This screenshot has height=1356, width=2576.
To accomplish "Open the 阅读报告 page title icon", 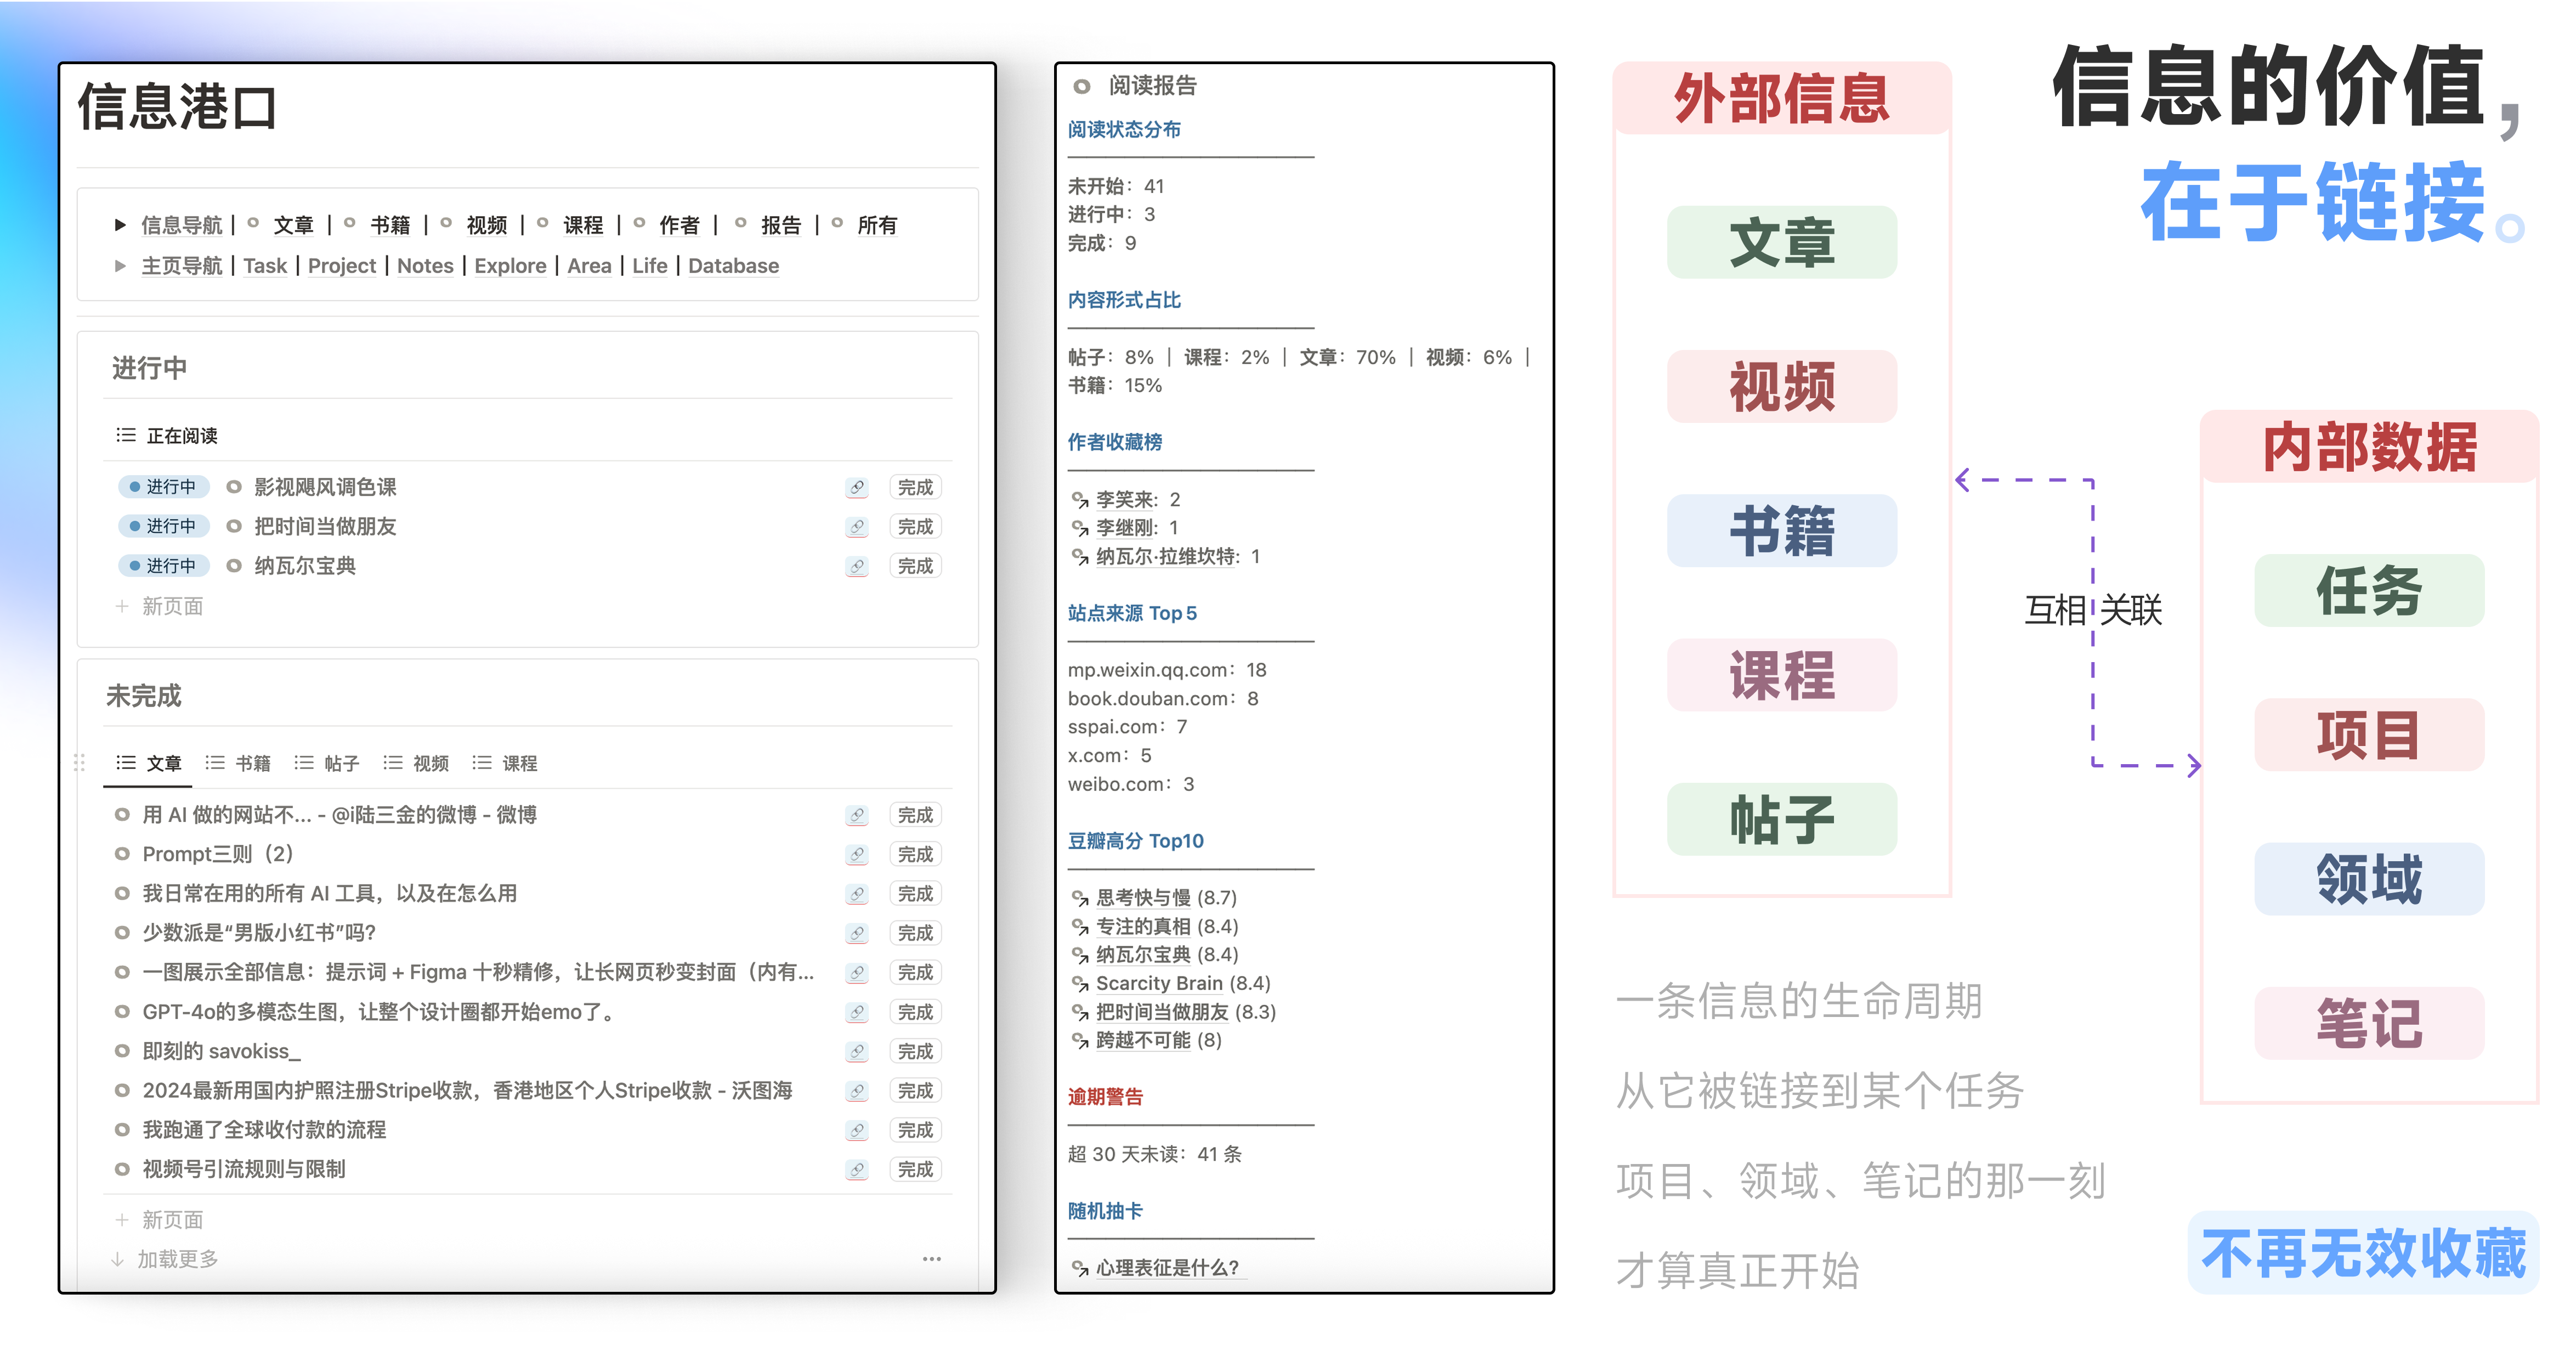I will click(x=1082, y=87).
